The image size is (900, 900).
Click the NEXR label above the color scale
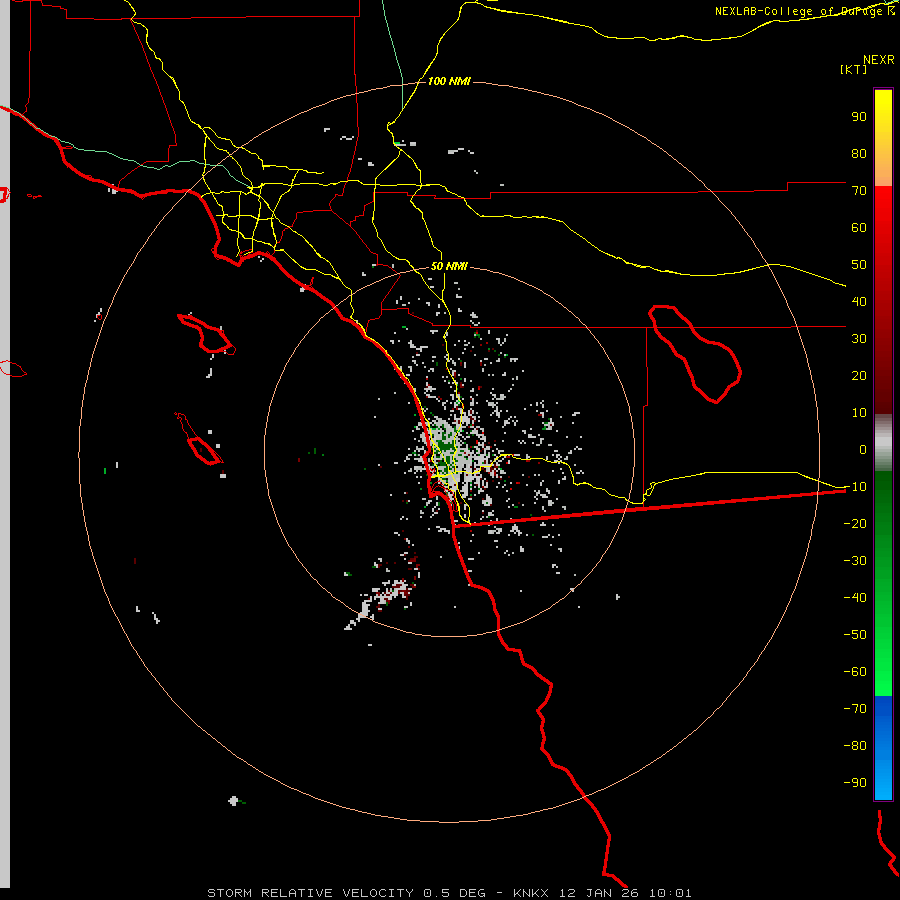click(x=879, y=60)
